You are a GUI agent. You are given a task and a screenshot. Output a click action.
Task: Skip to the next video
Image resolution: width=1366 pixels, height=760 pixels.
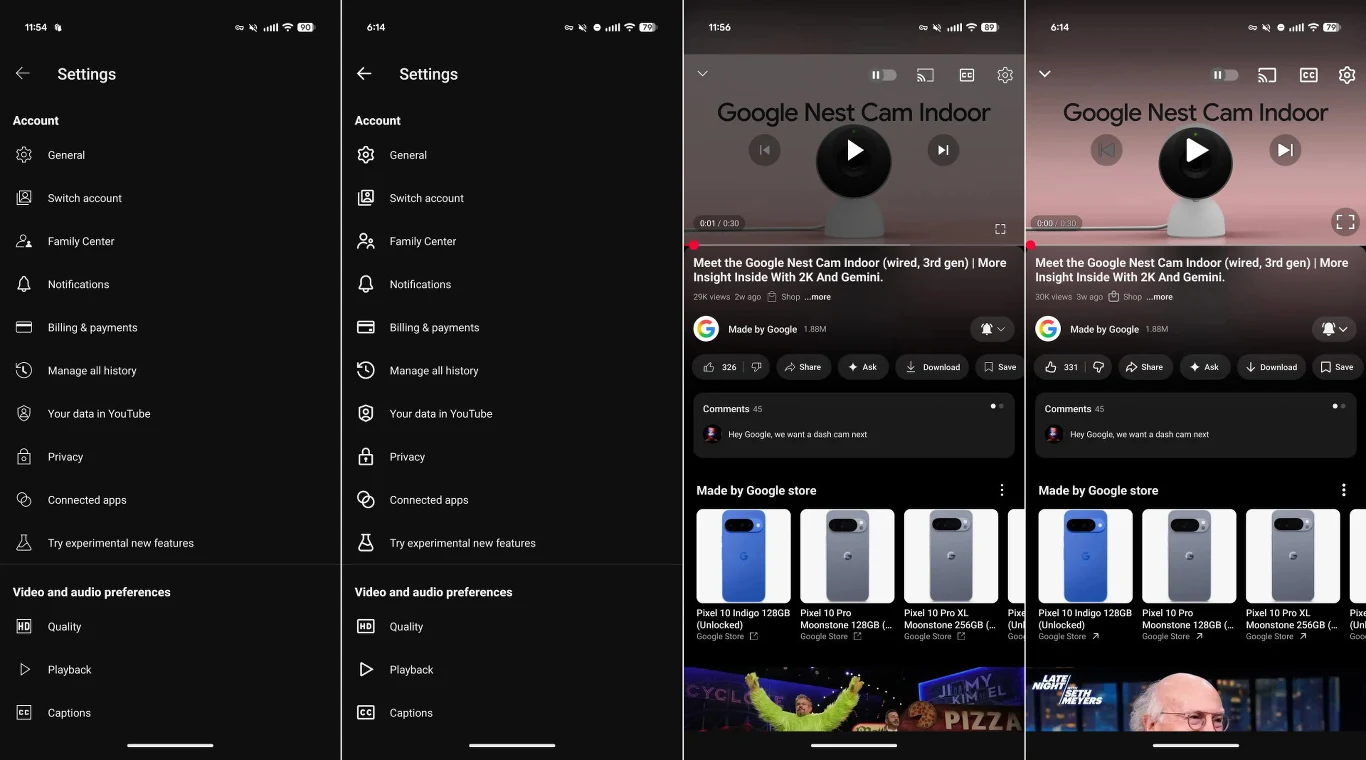(941, 149)
